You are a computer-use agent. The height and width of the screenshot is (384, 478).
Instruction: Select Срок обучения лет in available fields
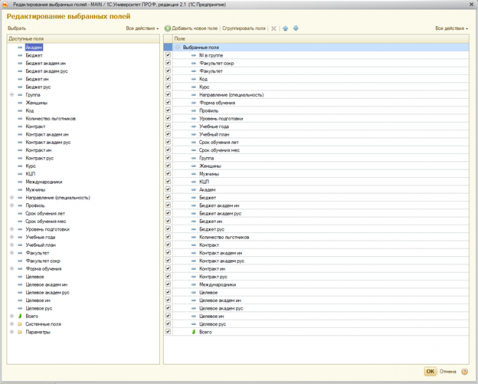(x=45, y=213)
